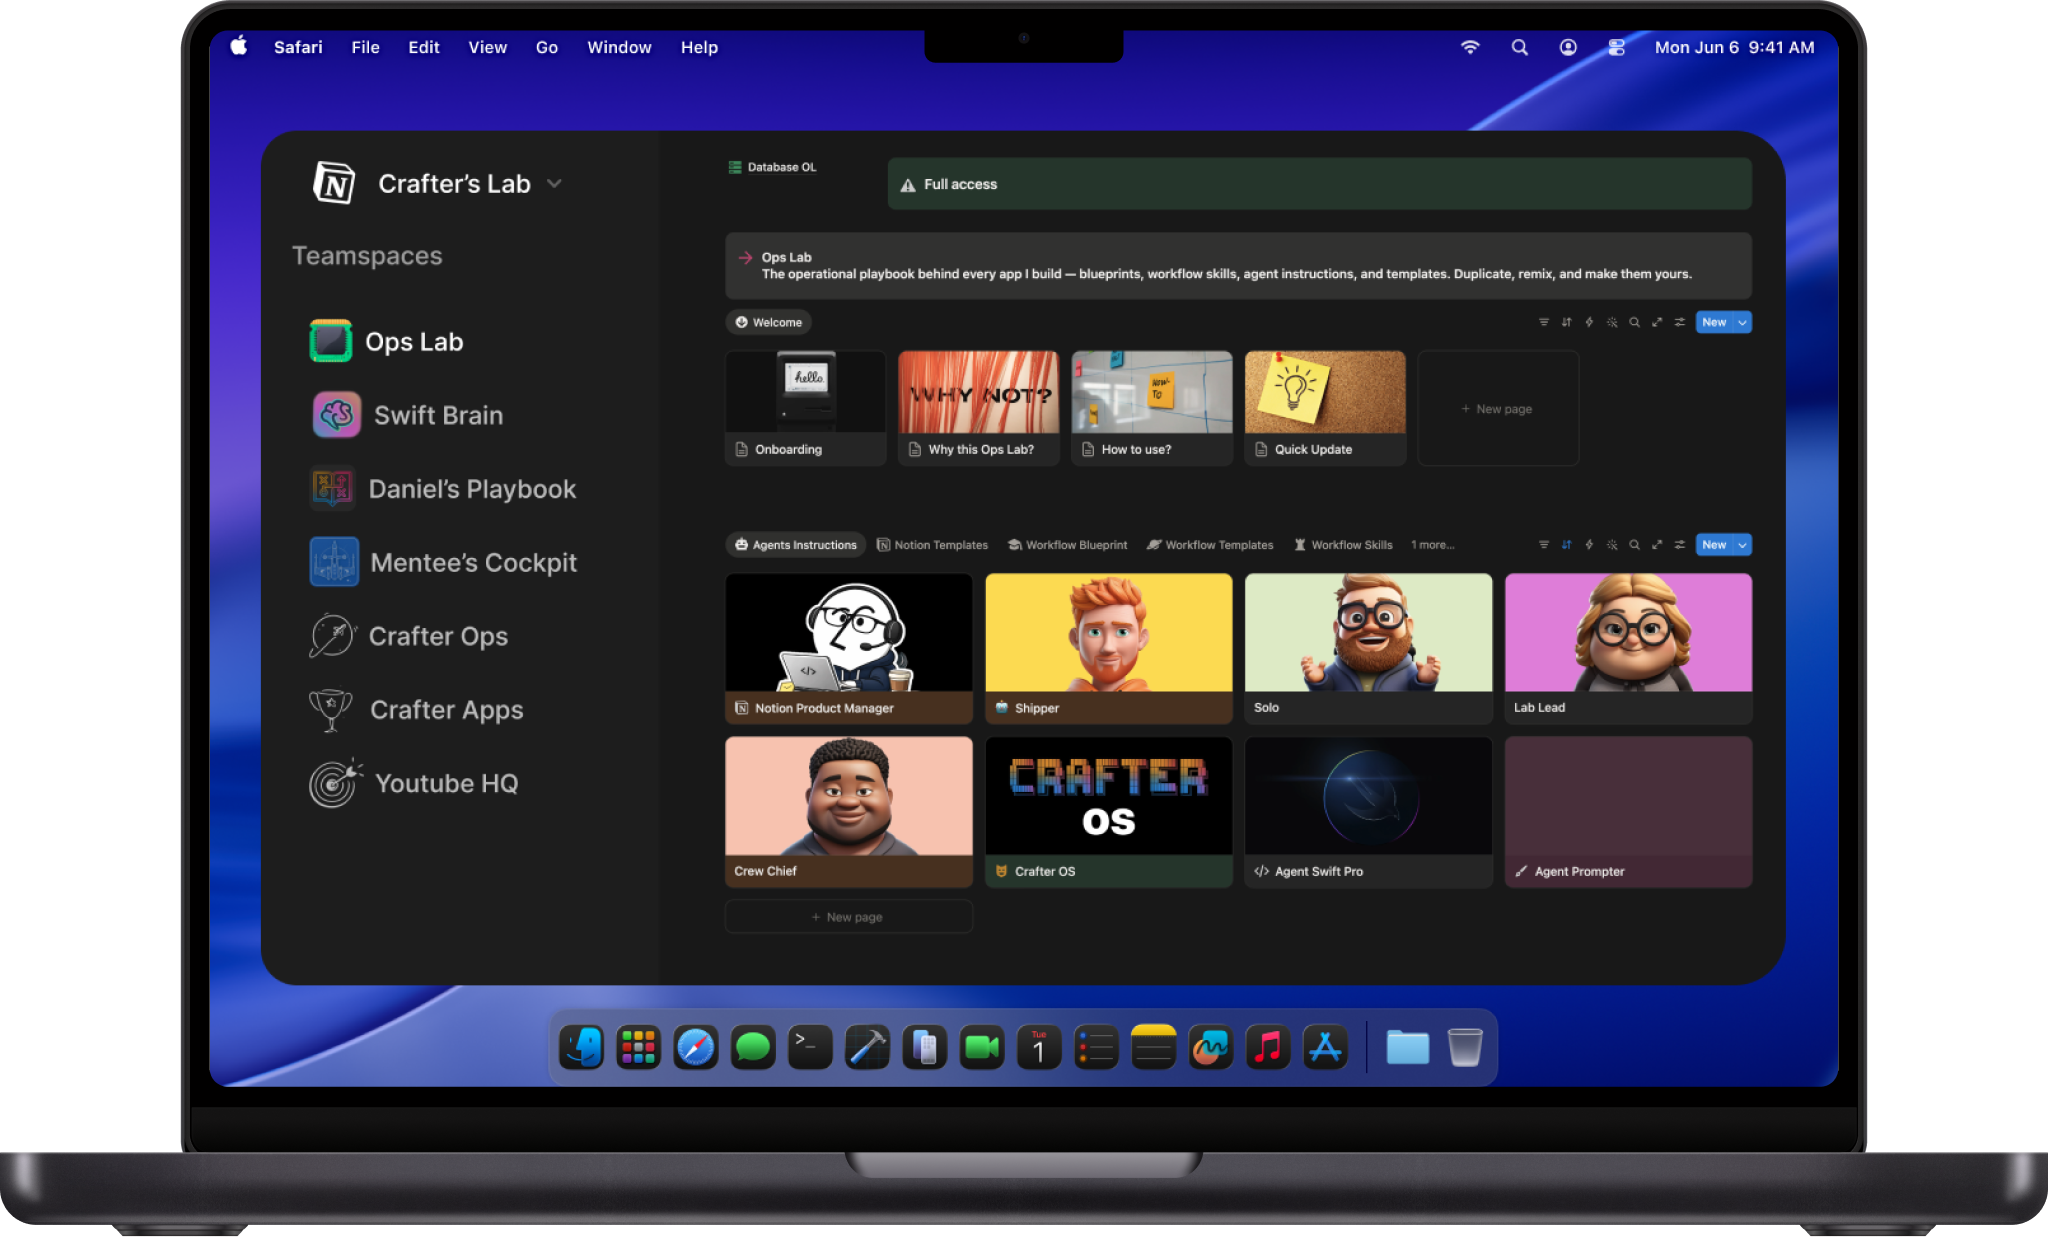The height and width of the screenshot is (1237, 2048).
Task: Open Control Center from the menu bar
Action: click(1616, 47)
